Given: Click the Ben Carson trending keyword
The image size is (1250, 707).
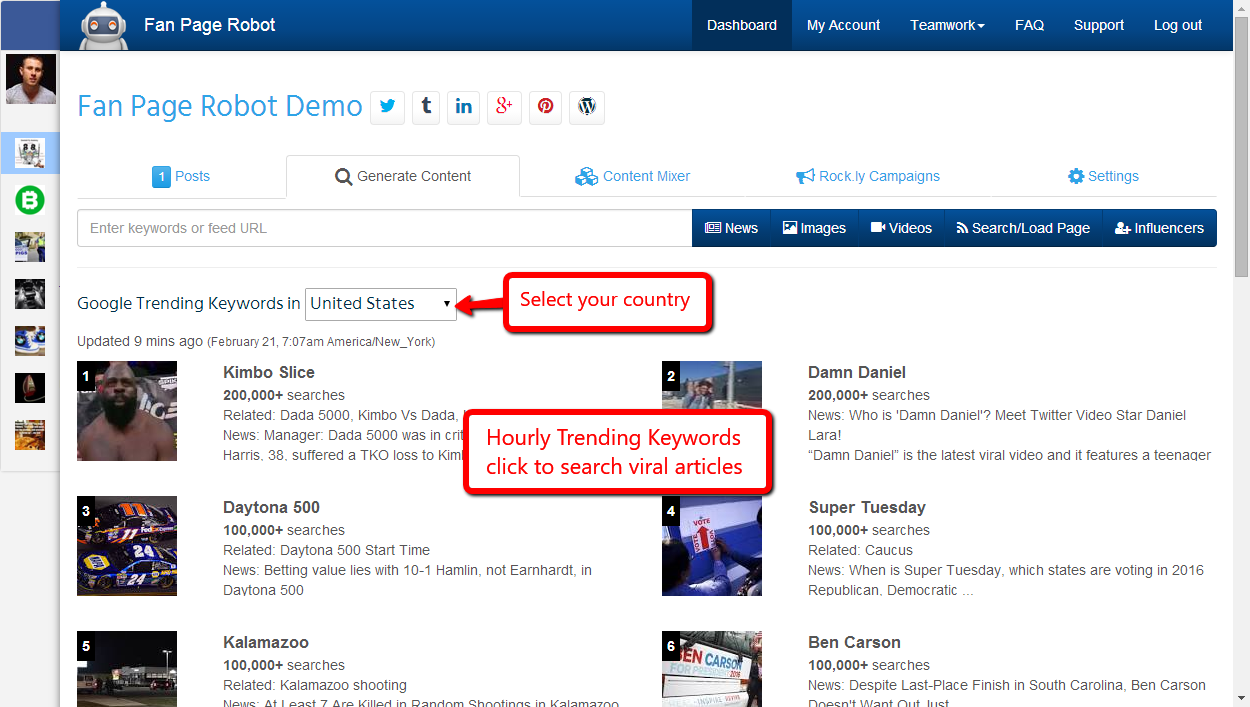Looking at the screenshot, I should [x=854, y=642].
